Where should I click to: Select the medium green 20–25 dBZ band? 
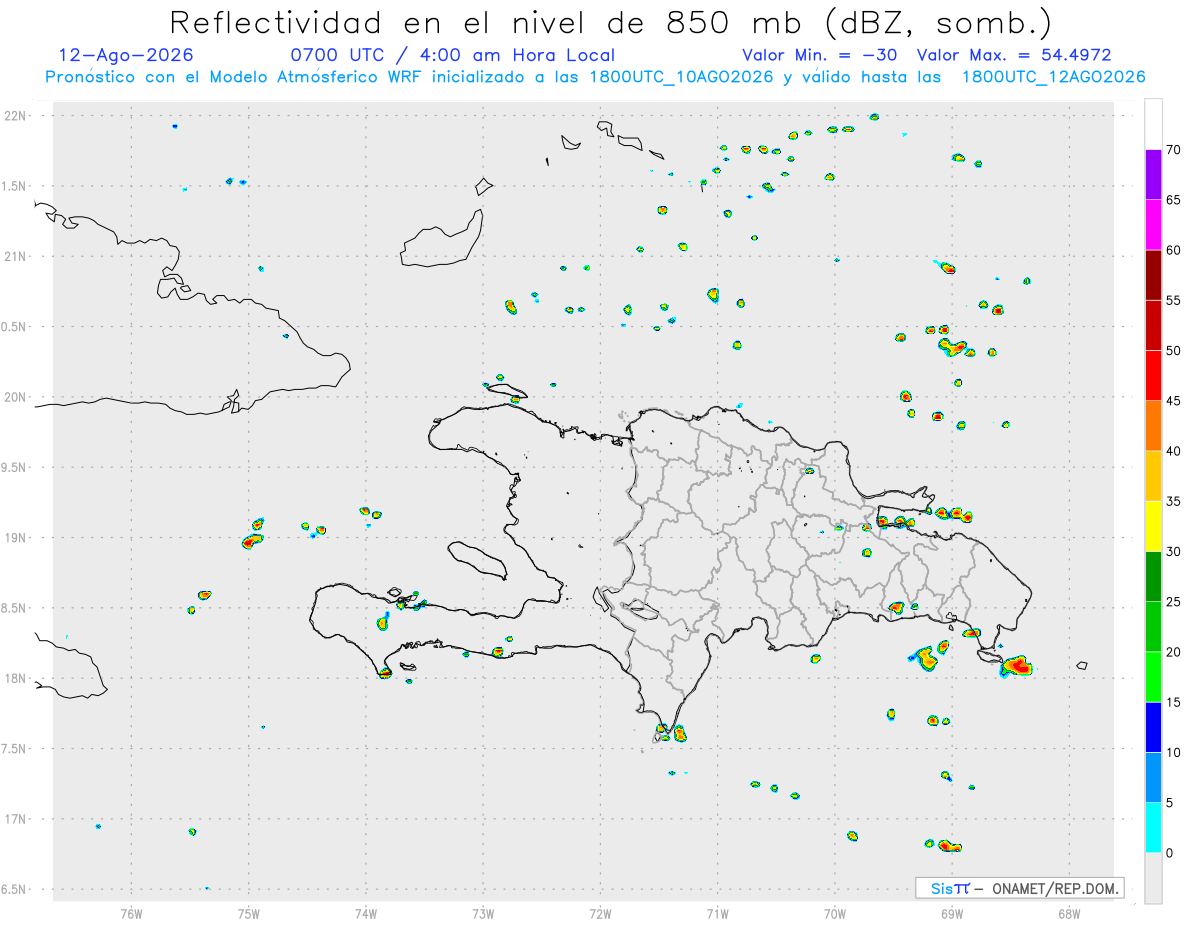[x=1153, y=627]
